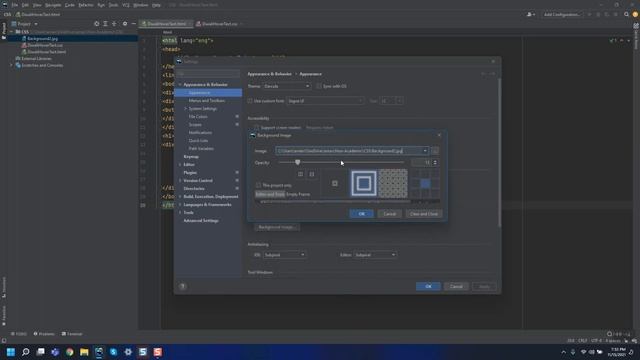Click the 'Clear and Close' button
The height and width of the screenshot is (360, 640).
point(424,214)
